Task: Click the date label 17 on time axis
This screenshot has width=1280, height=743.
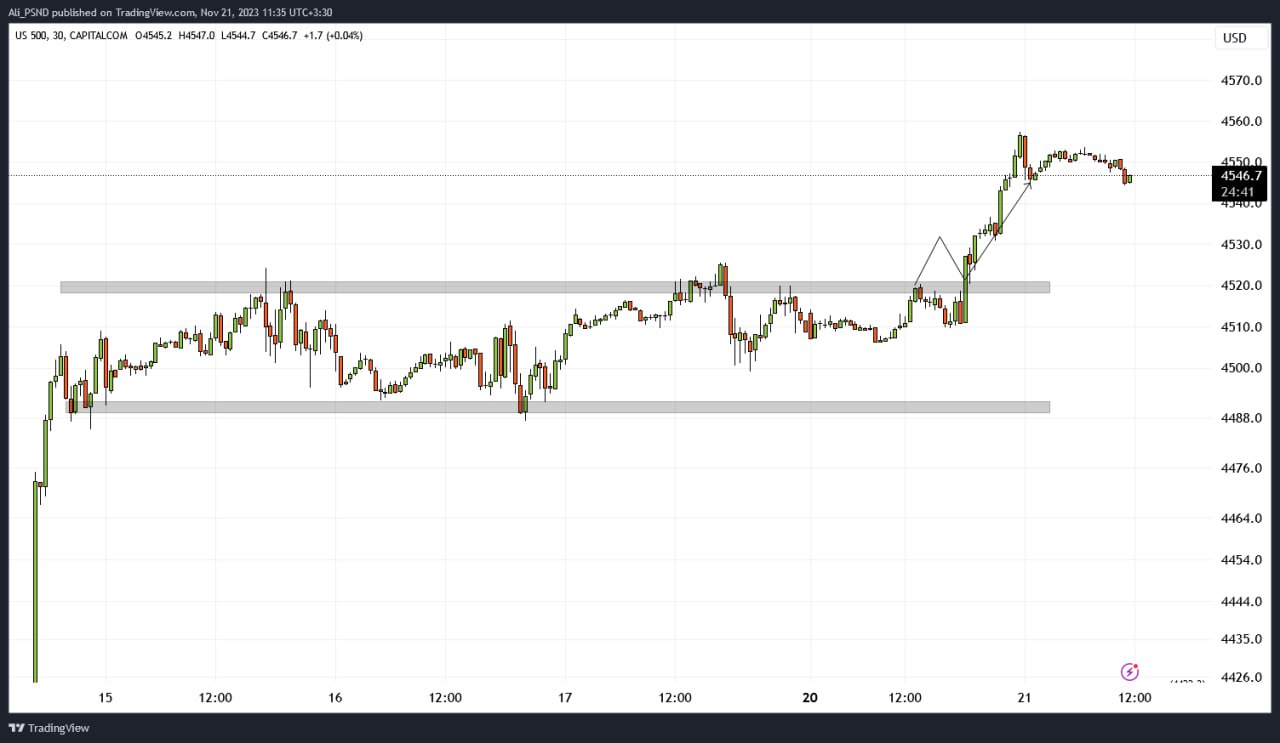Action: [x=565, y=698]
